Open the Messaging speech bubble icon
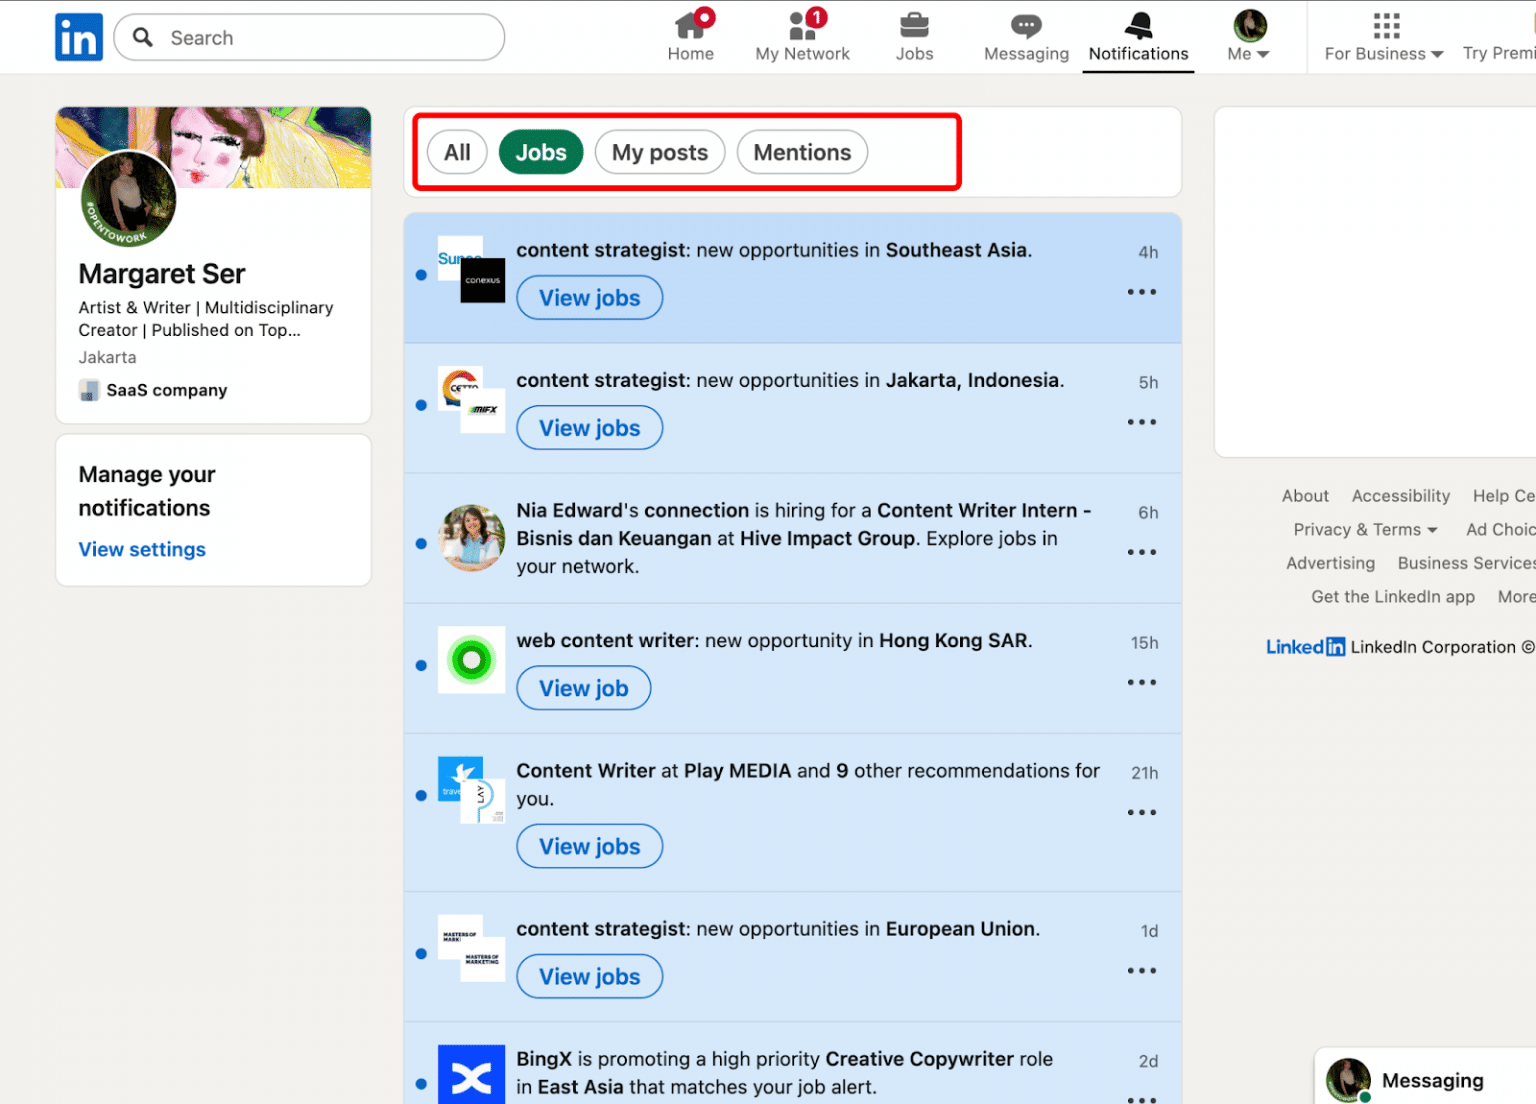This screenshot has width=1536, height=1104. point(1025,25)
